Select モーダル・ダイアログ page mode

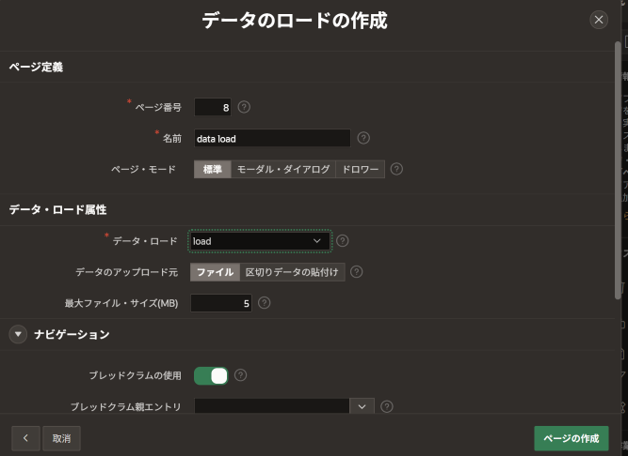(283, 169)
